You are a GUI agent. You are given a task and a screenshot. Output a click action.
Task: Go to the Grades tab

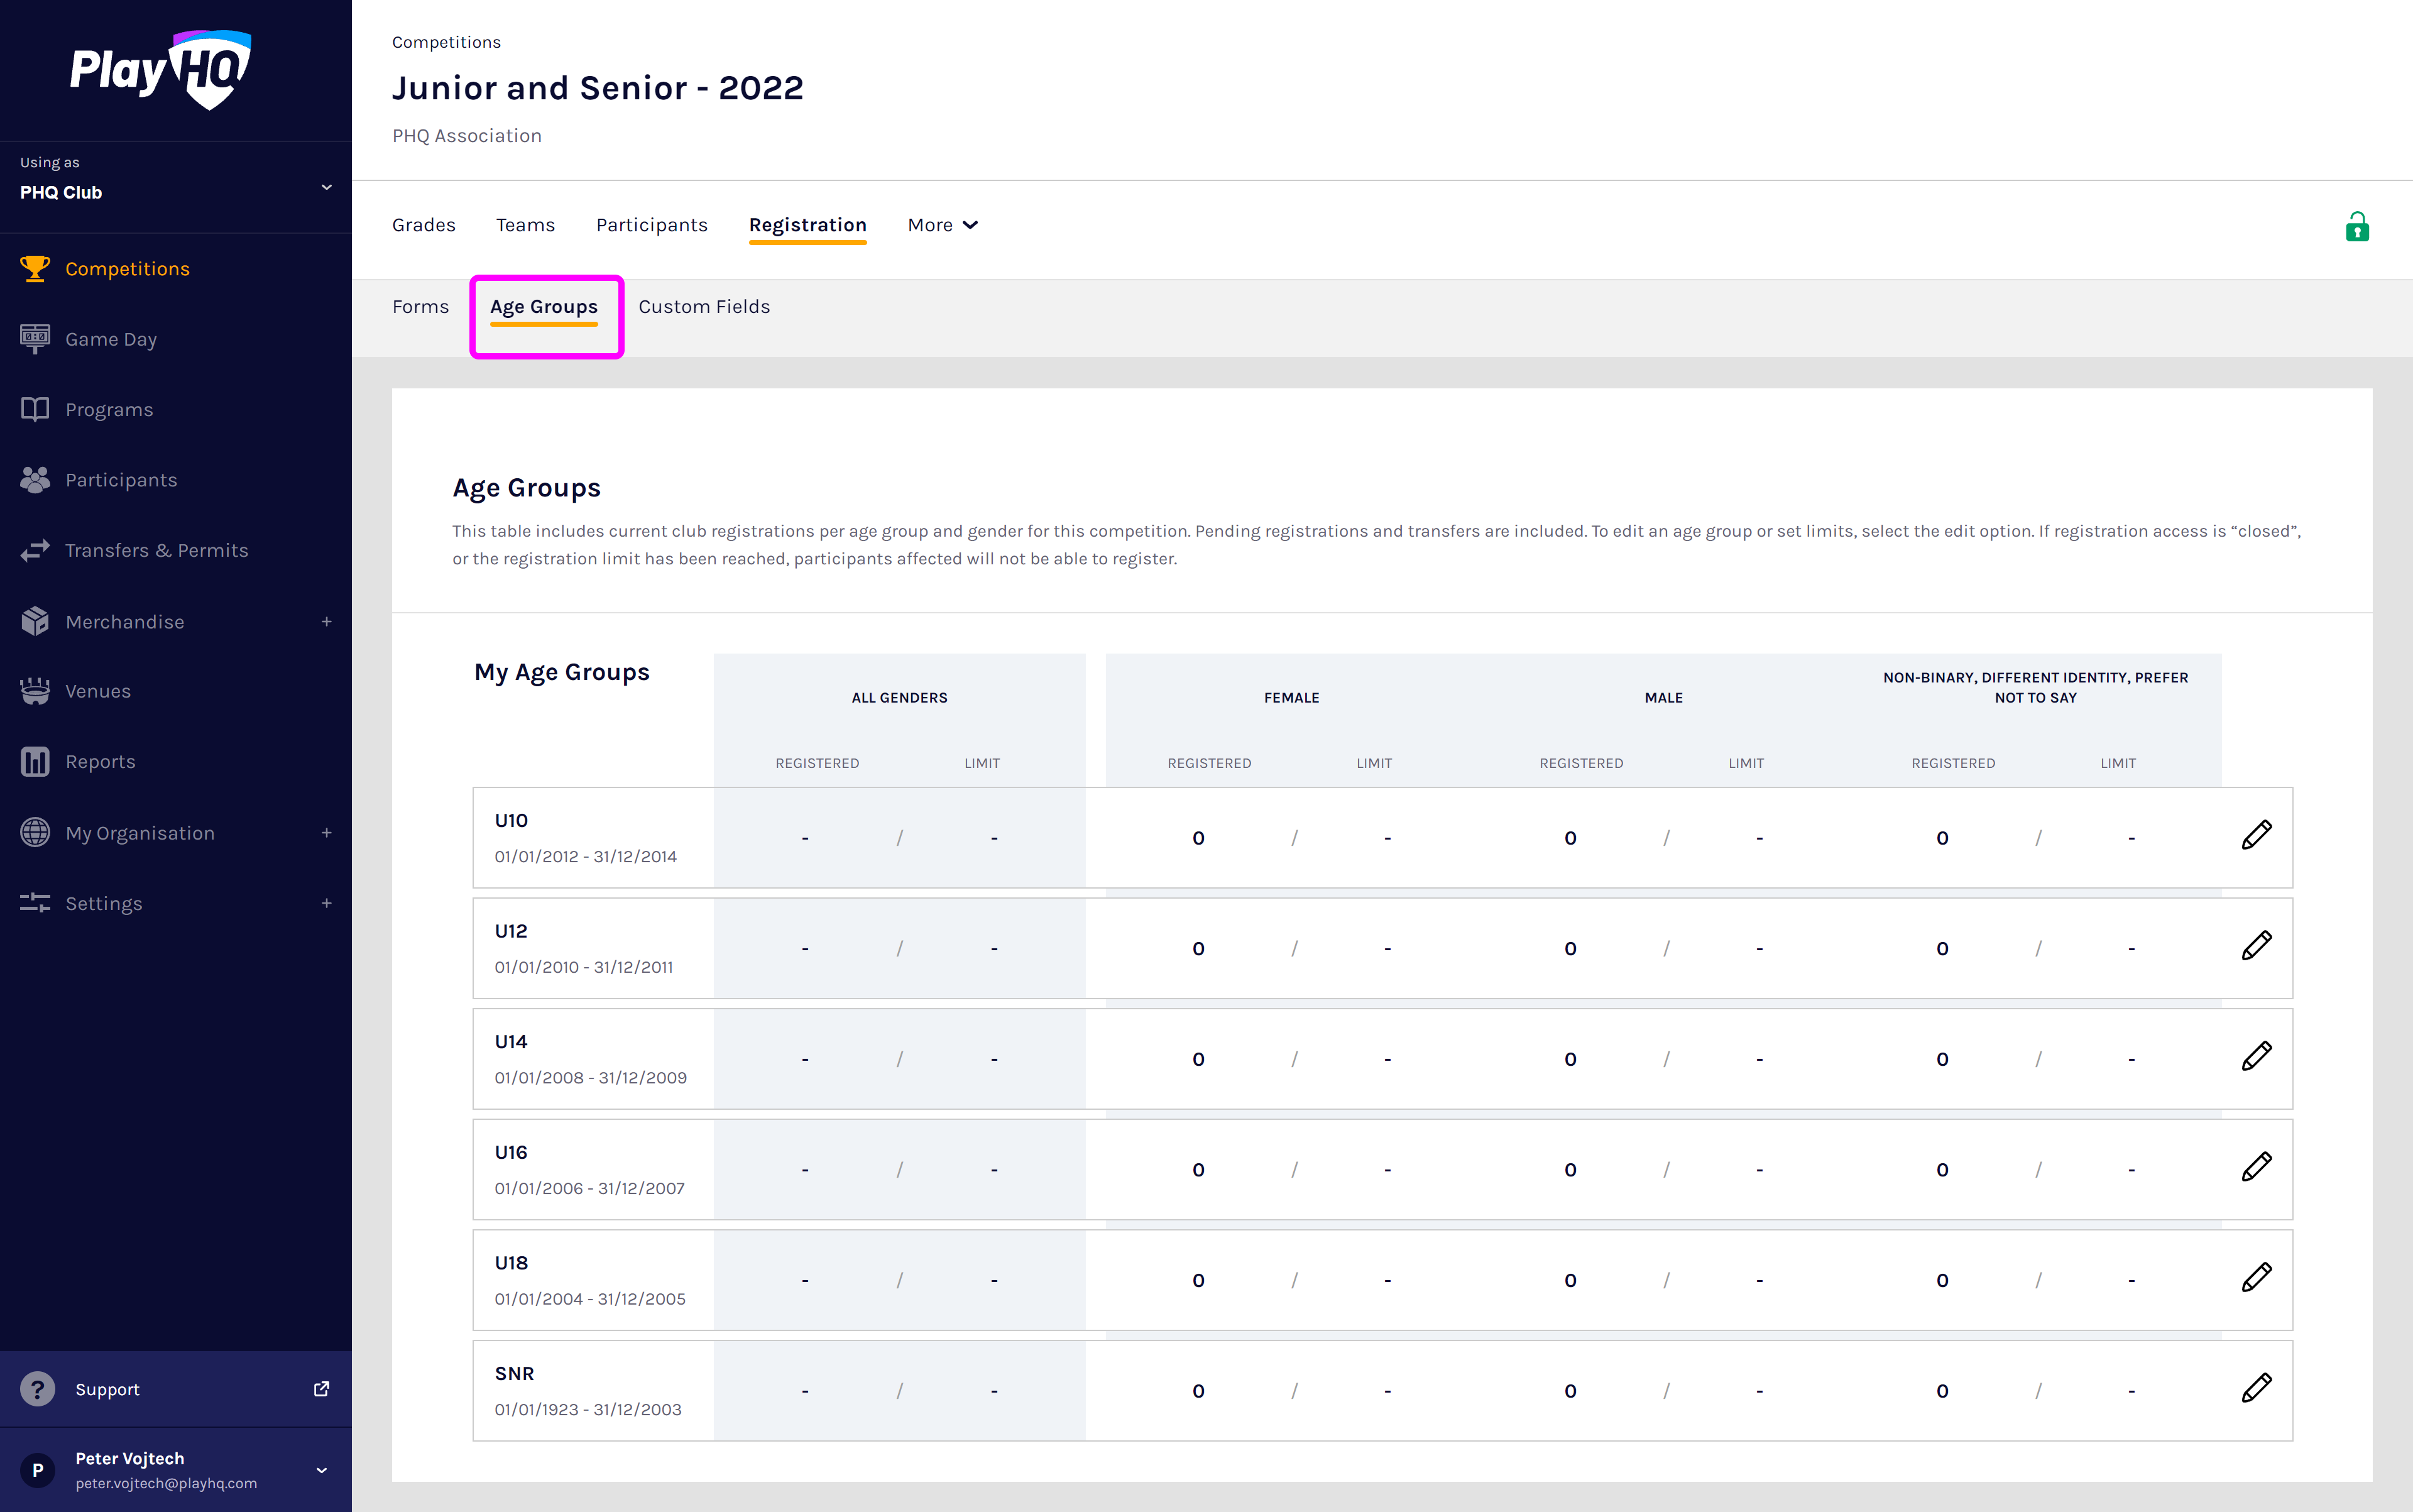pyautogui.click(x=423, y=225)
